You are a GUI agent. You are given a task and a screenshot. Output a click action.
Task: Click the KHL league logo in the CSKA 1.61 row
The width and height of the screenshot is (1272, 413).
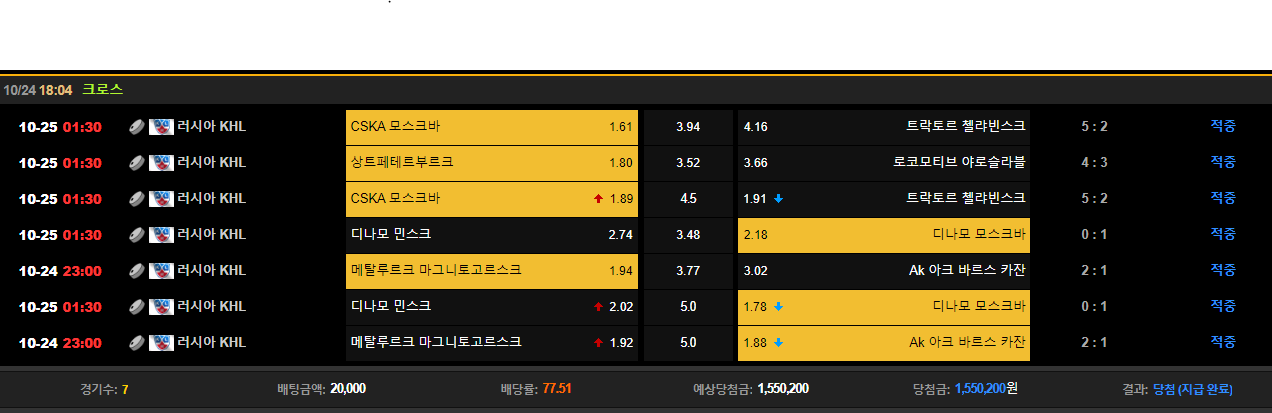(161, 127)
